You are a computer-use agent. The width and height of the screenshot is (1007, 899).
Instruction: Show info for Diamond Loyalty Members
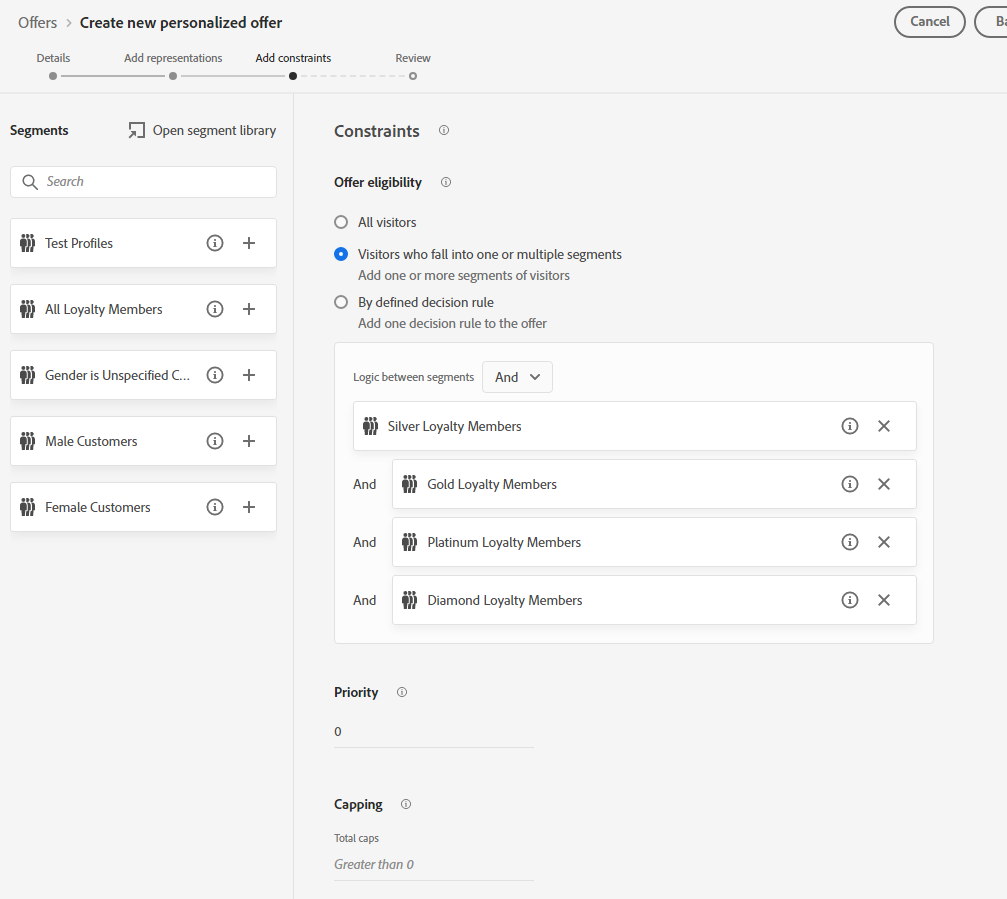click(850, 600)
